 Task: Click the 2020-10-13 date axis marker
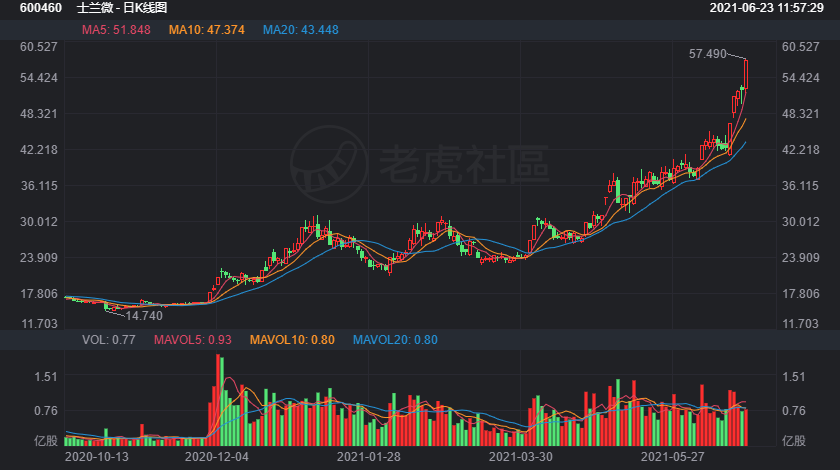click(x=96, y=457)
